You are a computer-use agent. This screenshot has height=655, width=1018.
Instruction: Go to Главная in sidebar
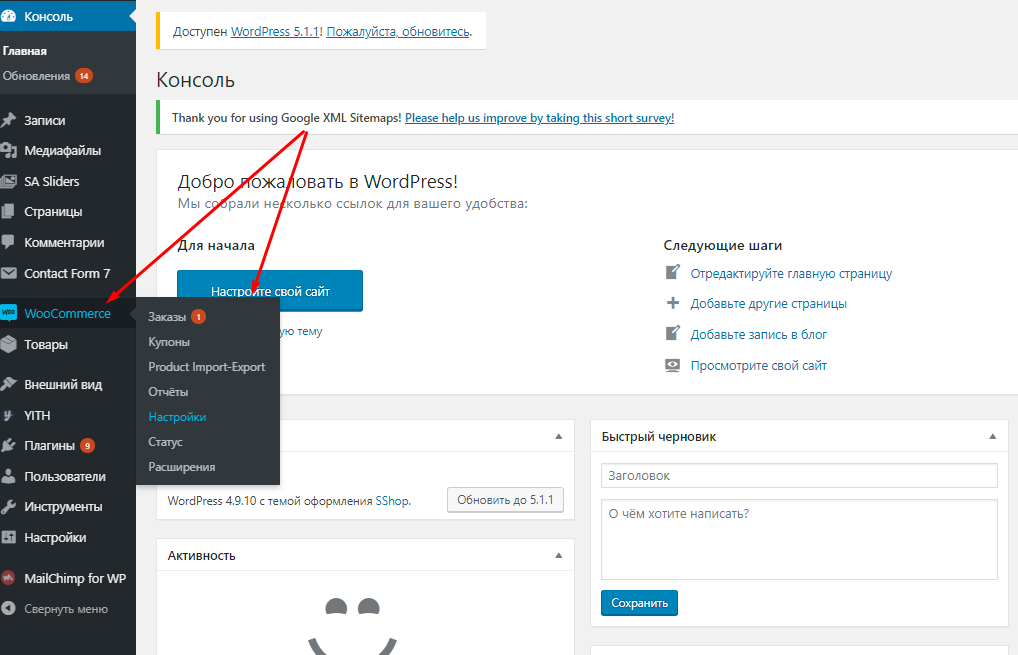click(25, 51)
